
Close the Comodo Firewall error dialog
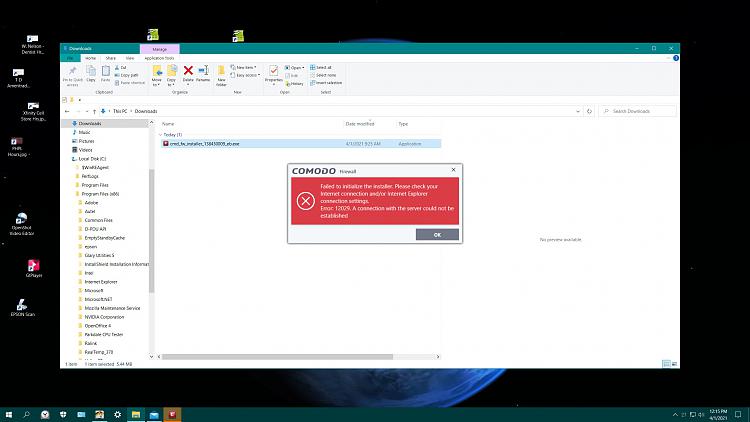pos(453,169)
